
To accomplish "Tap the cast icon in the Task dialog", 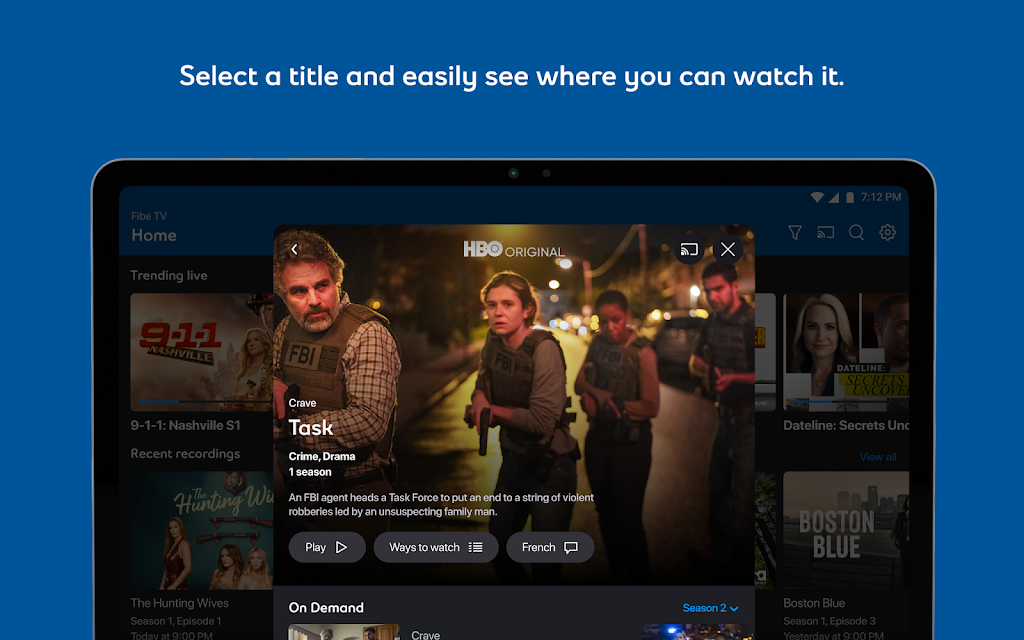I will click(x=689, y=250).
